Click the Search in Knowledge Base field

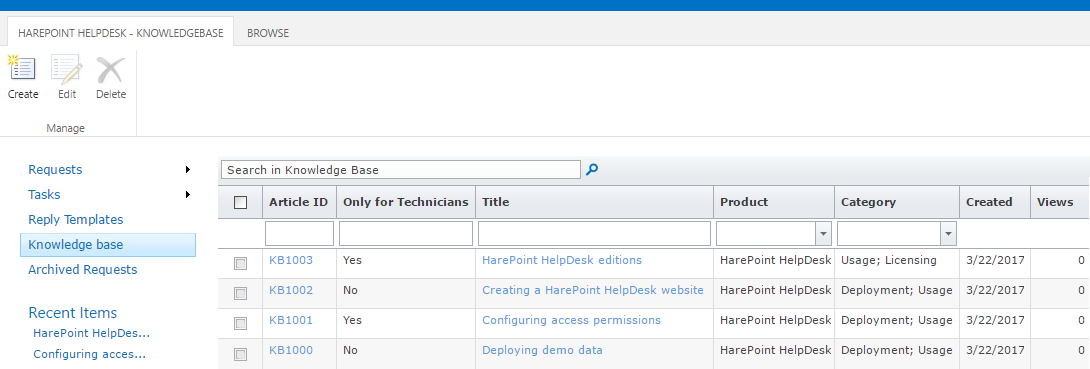click(400, 170)
